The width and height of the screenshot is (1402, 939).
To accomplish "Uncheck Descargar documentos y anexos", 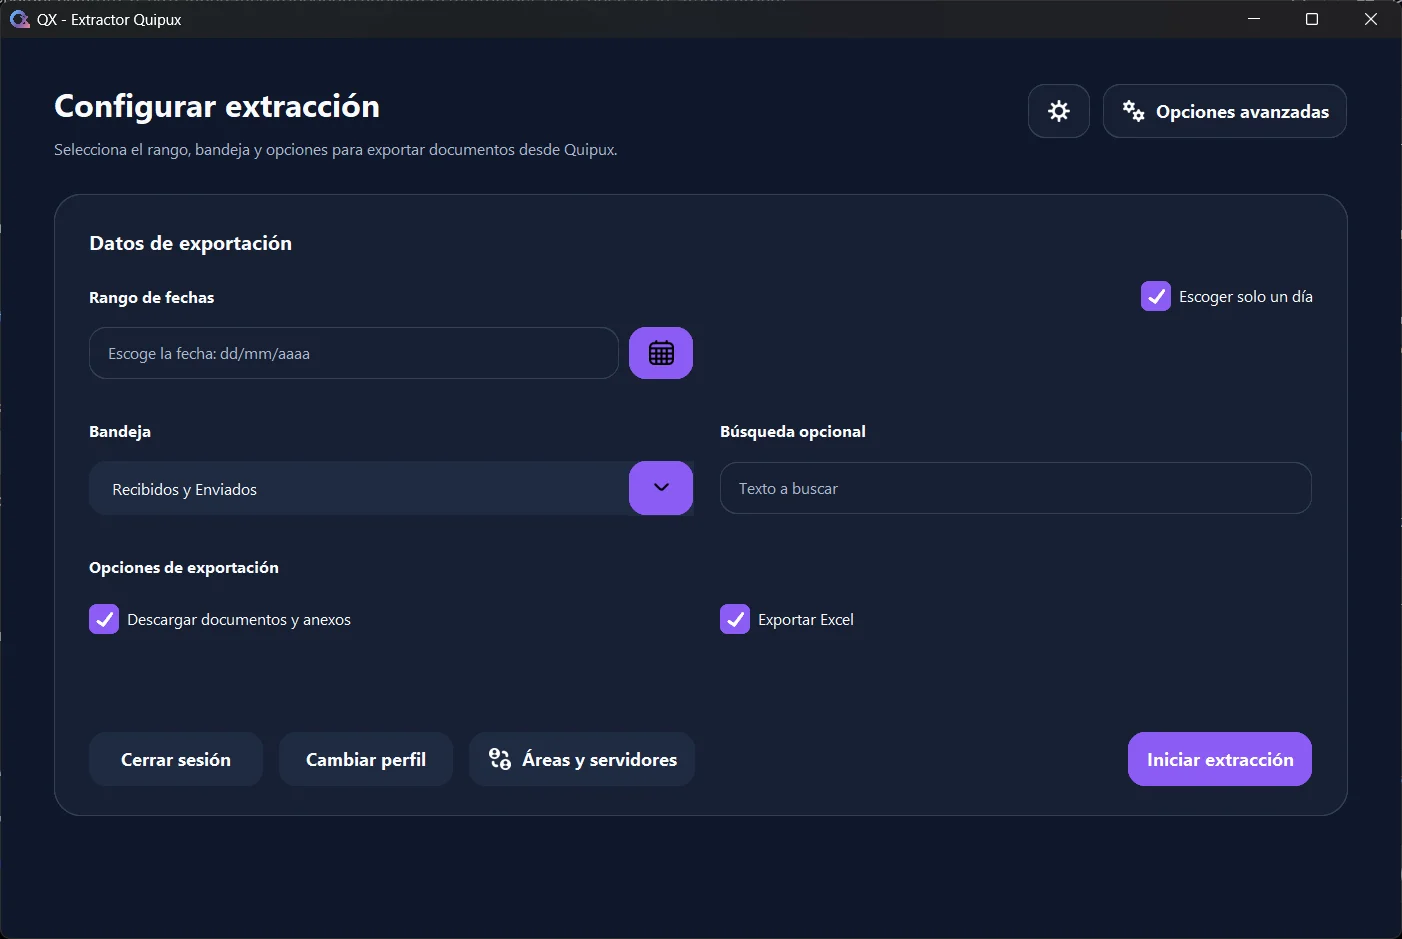I will 104,619.
